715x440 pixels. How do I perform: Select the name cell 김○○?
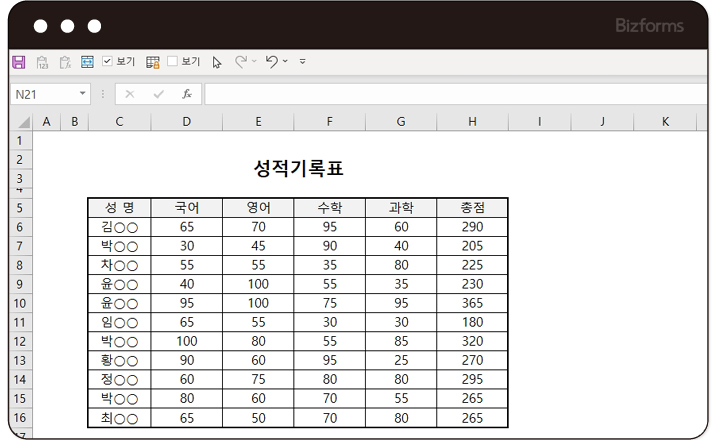tap(119, 227)
